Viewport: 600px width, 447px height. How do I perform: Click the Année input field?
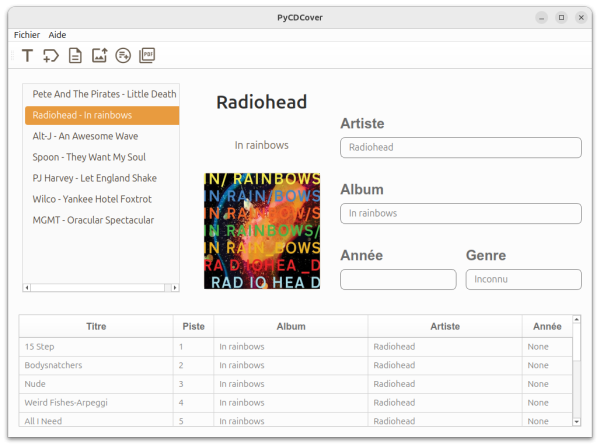[x=398, y=280]
